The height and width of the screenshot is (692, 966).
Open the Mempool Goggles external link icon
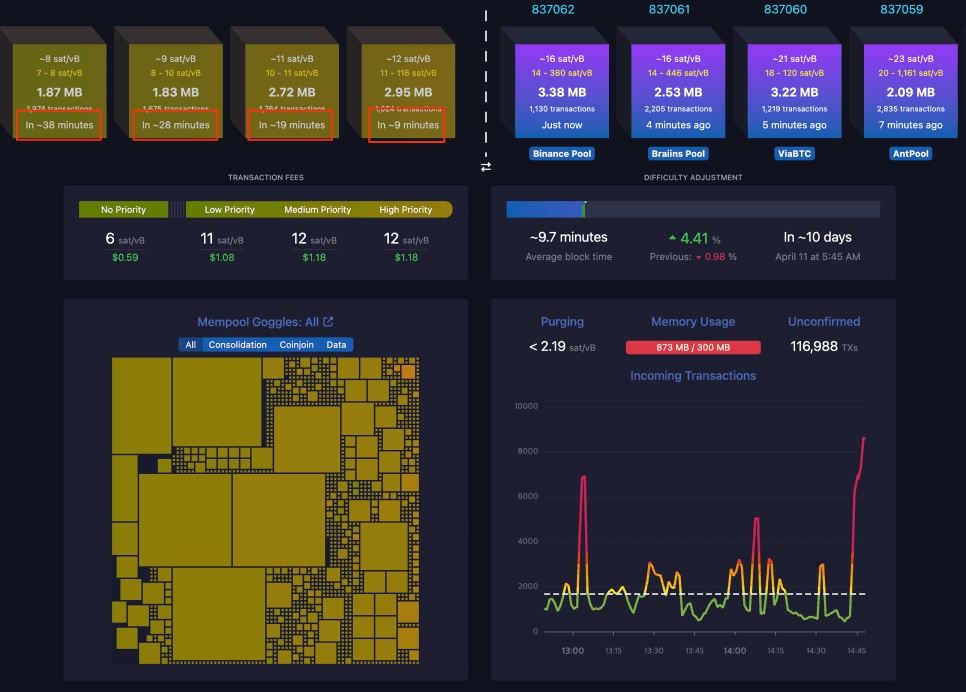pos(328,322)
